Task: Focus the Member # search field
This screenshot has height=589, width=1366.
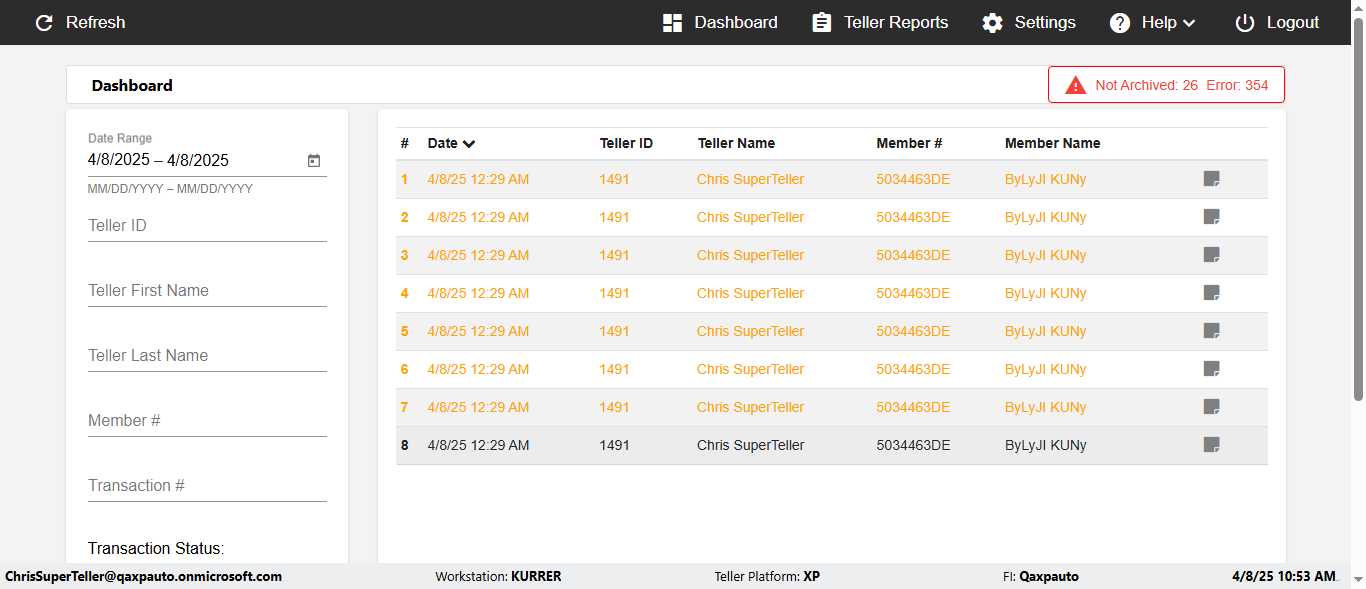Action: tap(207, 421)
